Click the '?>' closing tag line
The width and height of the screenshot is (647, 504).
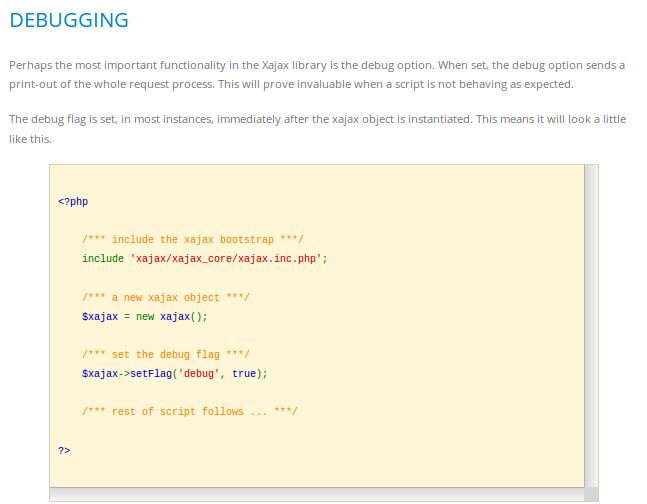[x=64, y=450]
